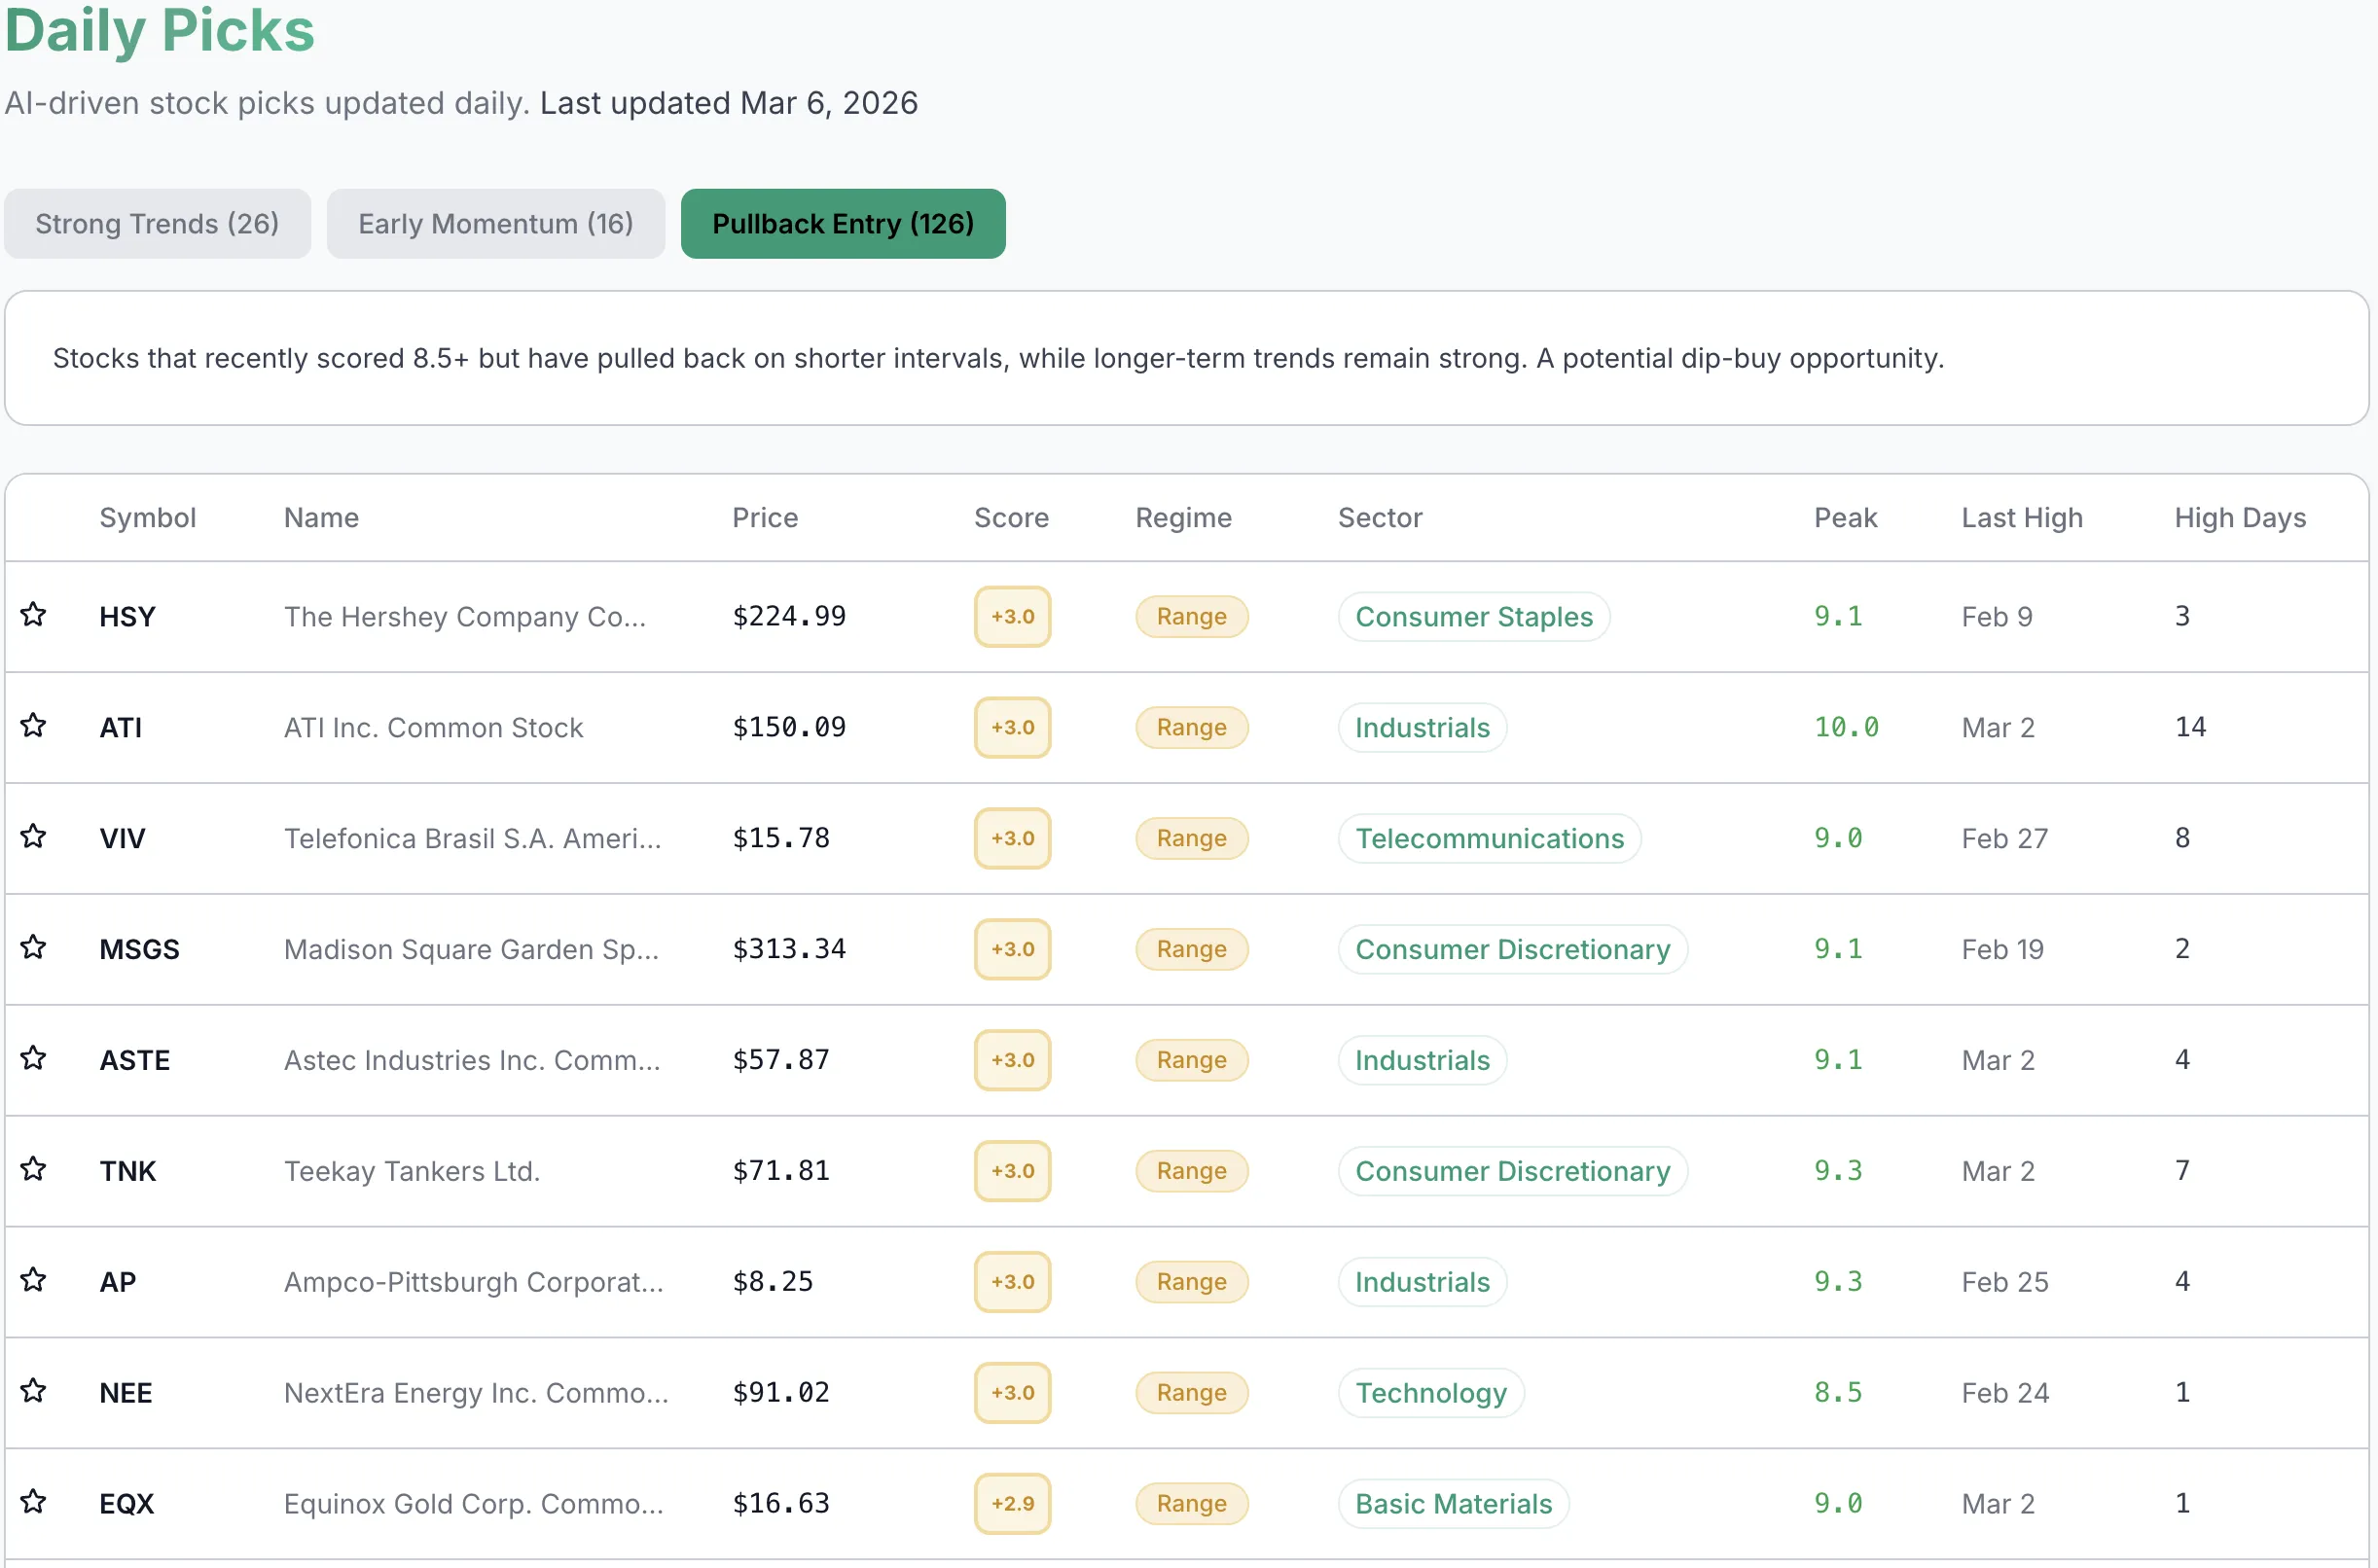The image size is (2378, 1568).
Task: Click the +2.9 score badge for EQX
Action: point(1013,1505)
